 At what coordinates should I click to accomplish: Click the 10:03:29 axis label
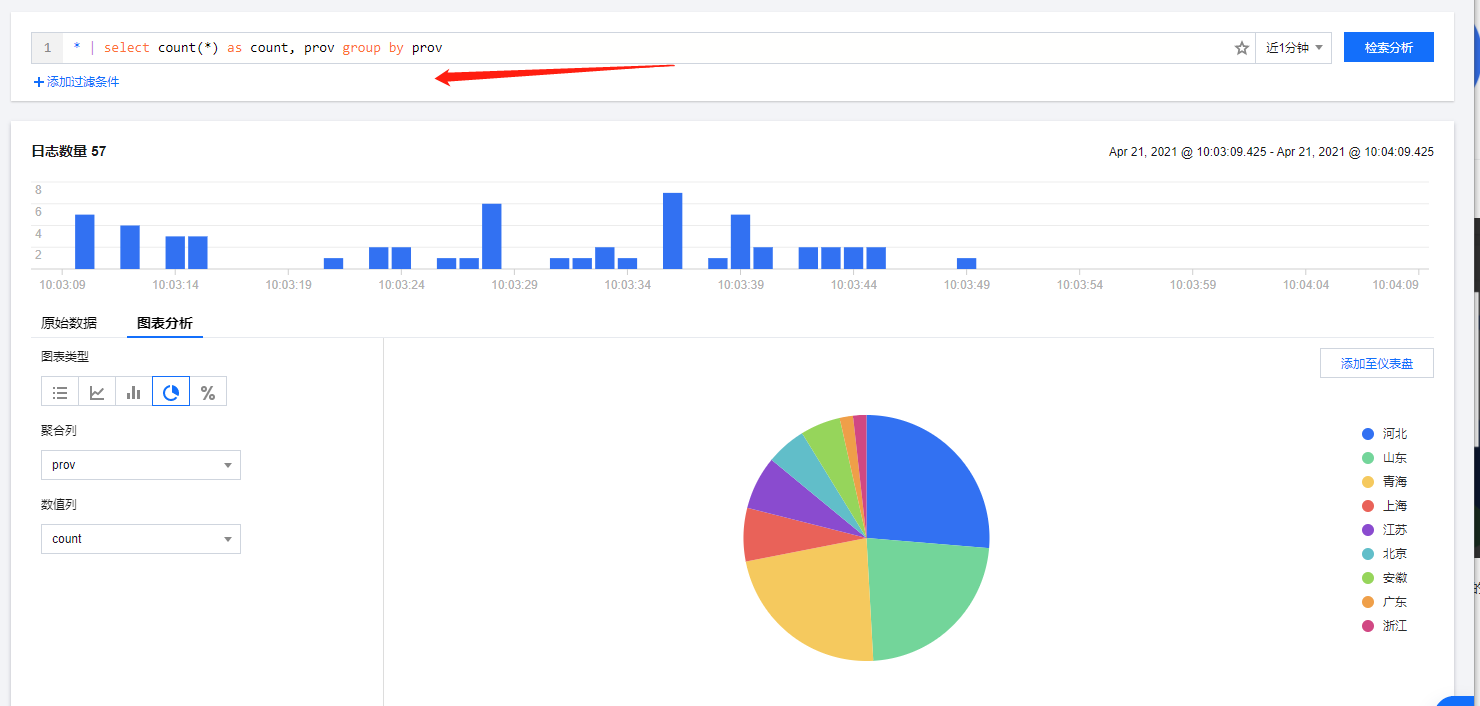[514, 285]
